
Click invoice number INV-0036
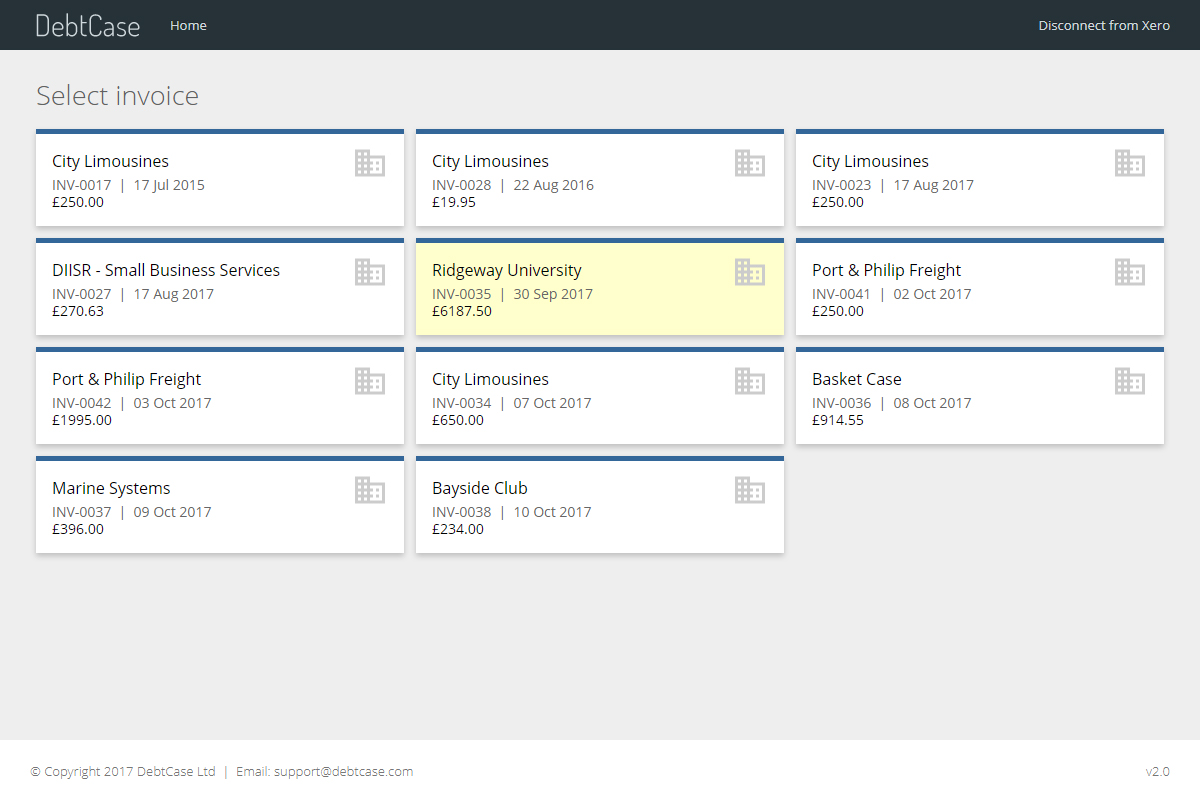click(x=842, y=403)
